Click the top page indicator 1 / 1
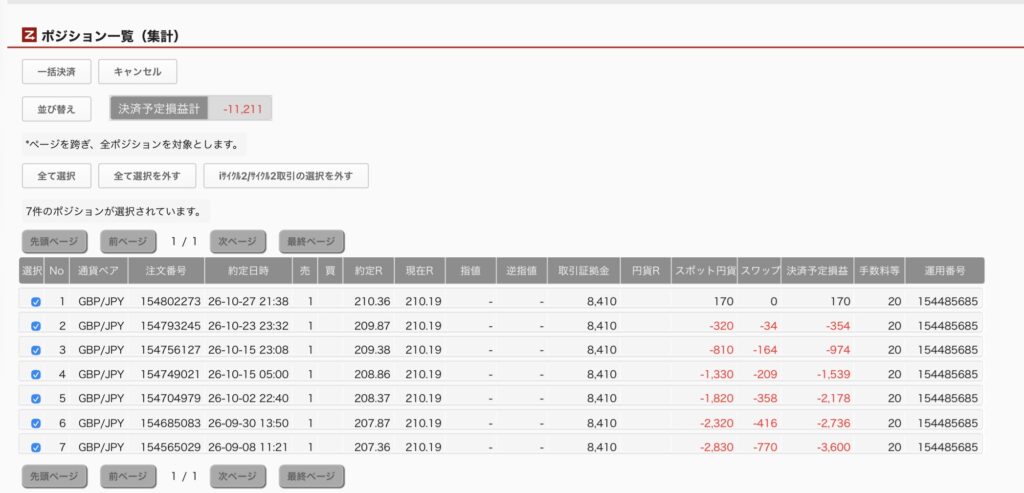 184,242
